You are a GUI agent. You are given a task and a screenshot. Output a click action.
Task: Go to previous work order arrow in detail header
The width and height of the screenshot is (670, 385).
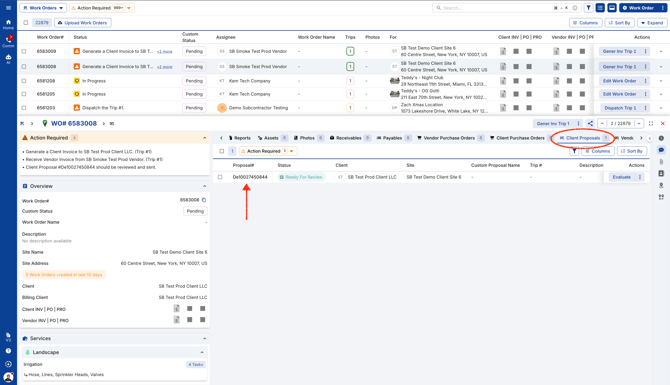[x=602, y=123]
